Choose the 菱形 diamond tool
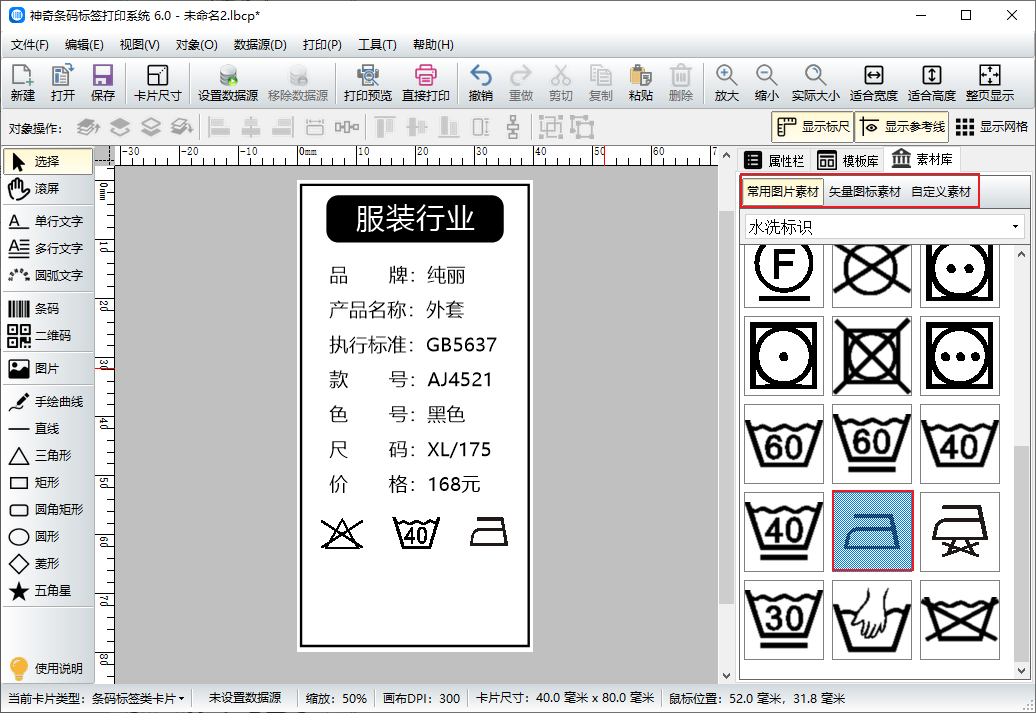 [48, 564]
